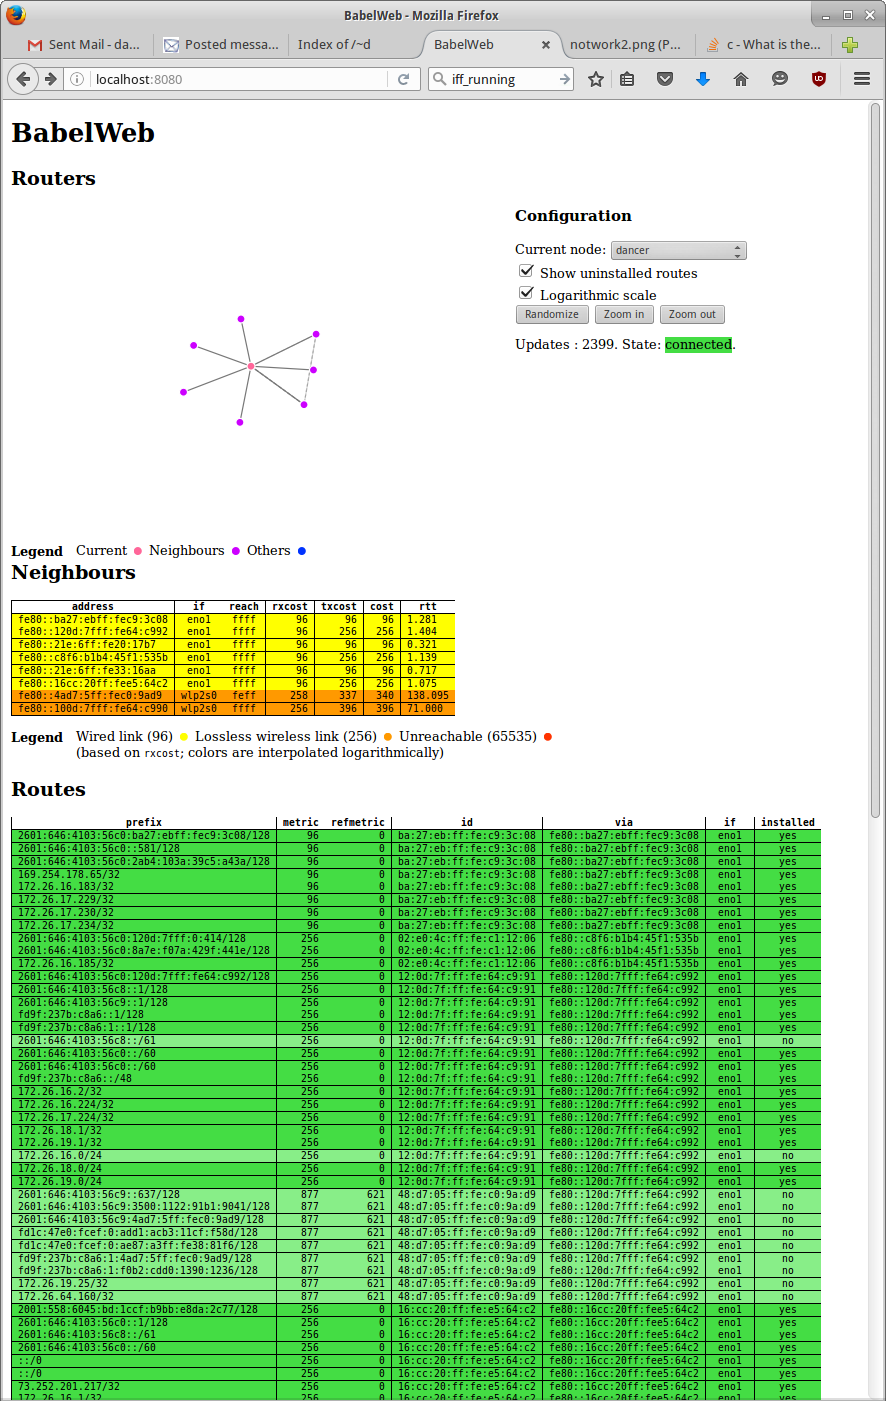Show bookmarks list
This screenshot has height=1401, width=886.
pyautogui.click(x=627, y=79)
